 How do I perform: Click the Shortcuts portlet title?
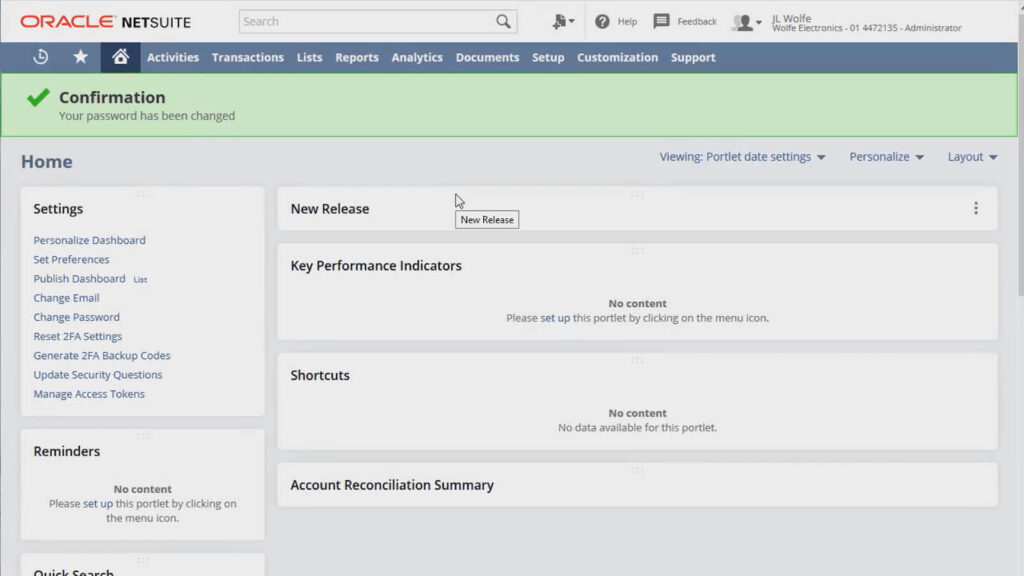320,376
